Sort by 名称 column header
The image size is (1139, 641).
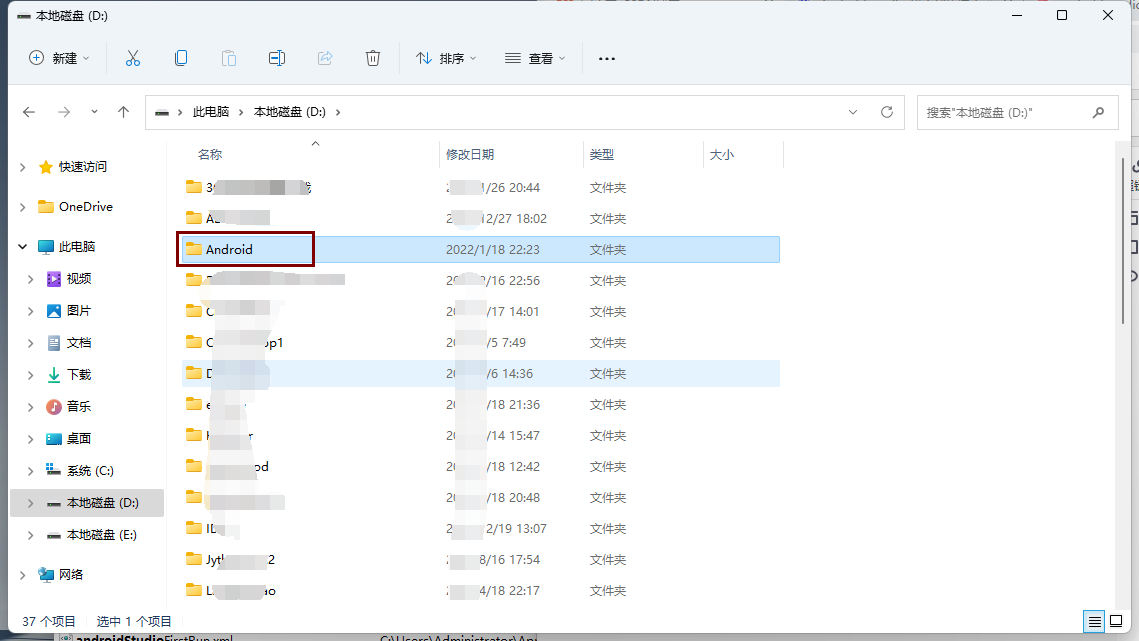210,155
